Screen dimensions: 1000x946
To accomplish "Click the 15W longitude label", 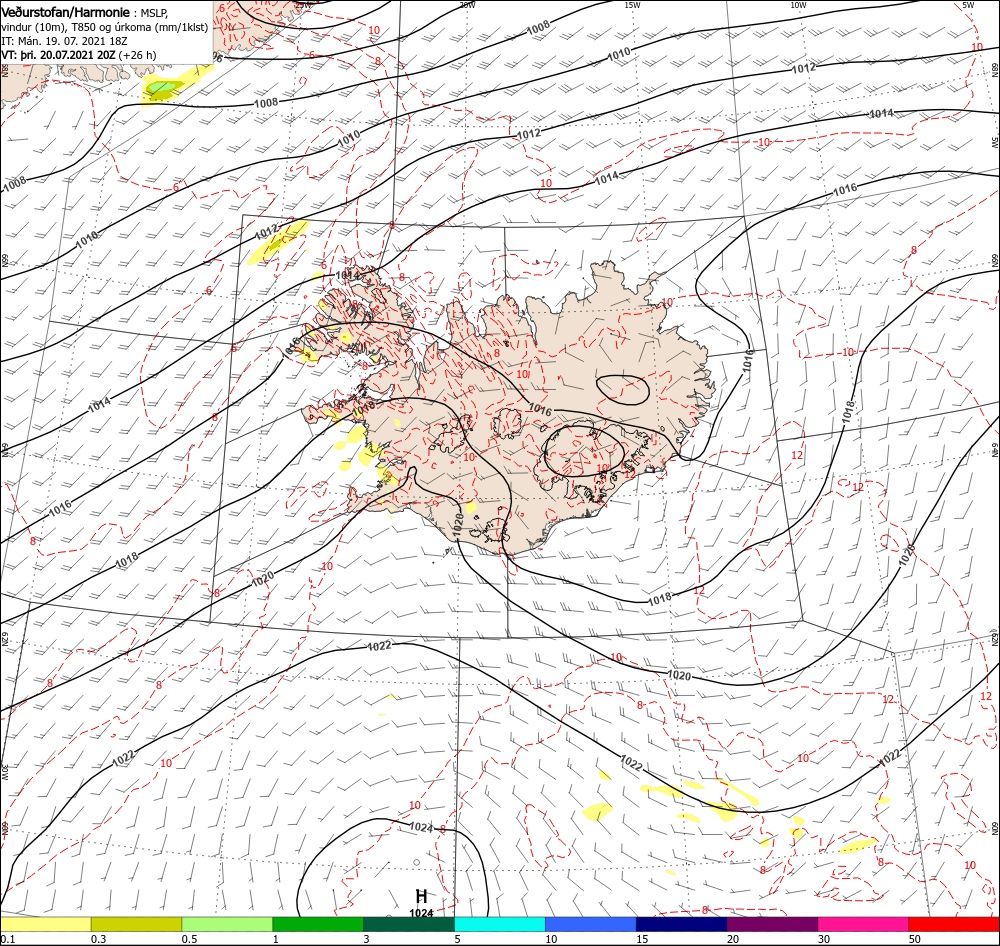I will [x=632, y=5].
